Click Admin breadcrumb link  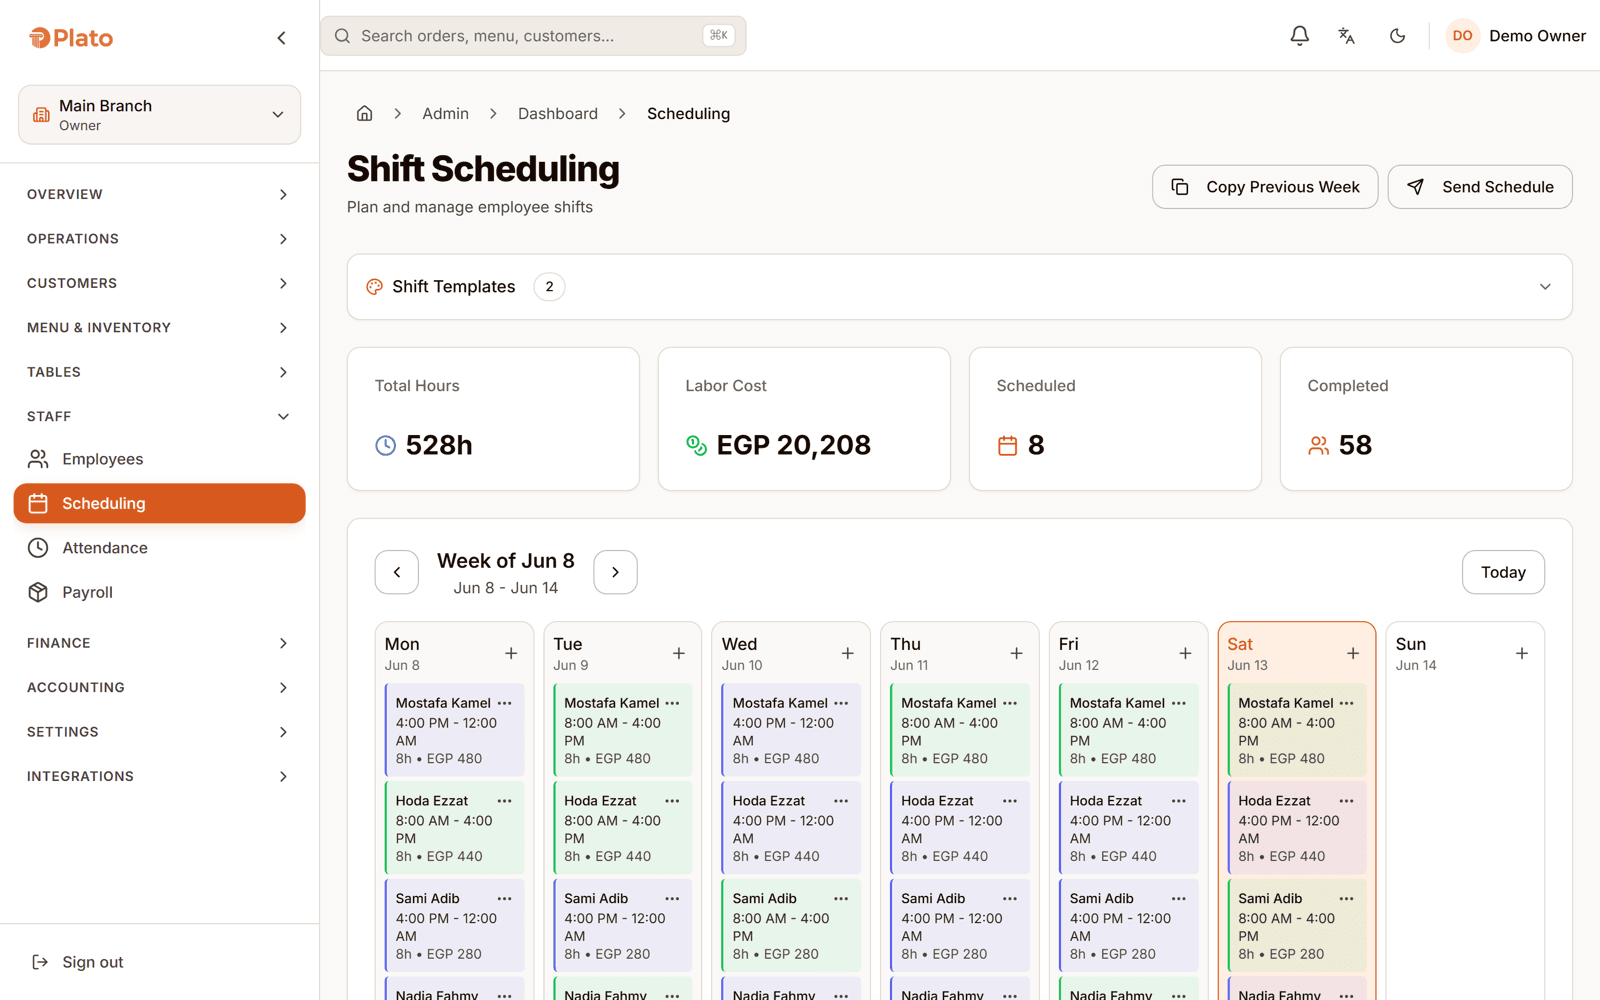coord(445,113)
